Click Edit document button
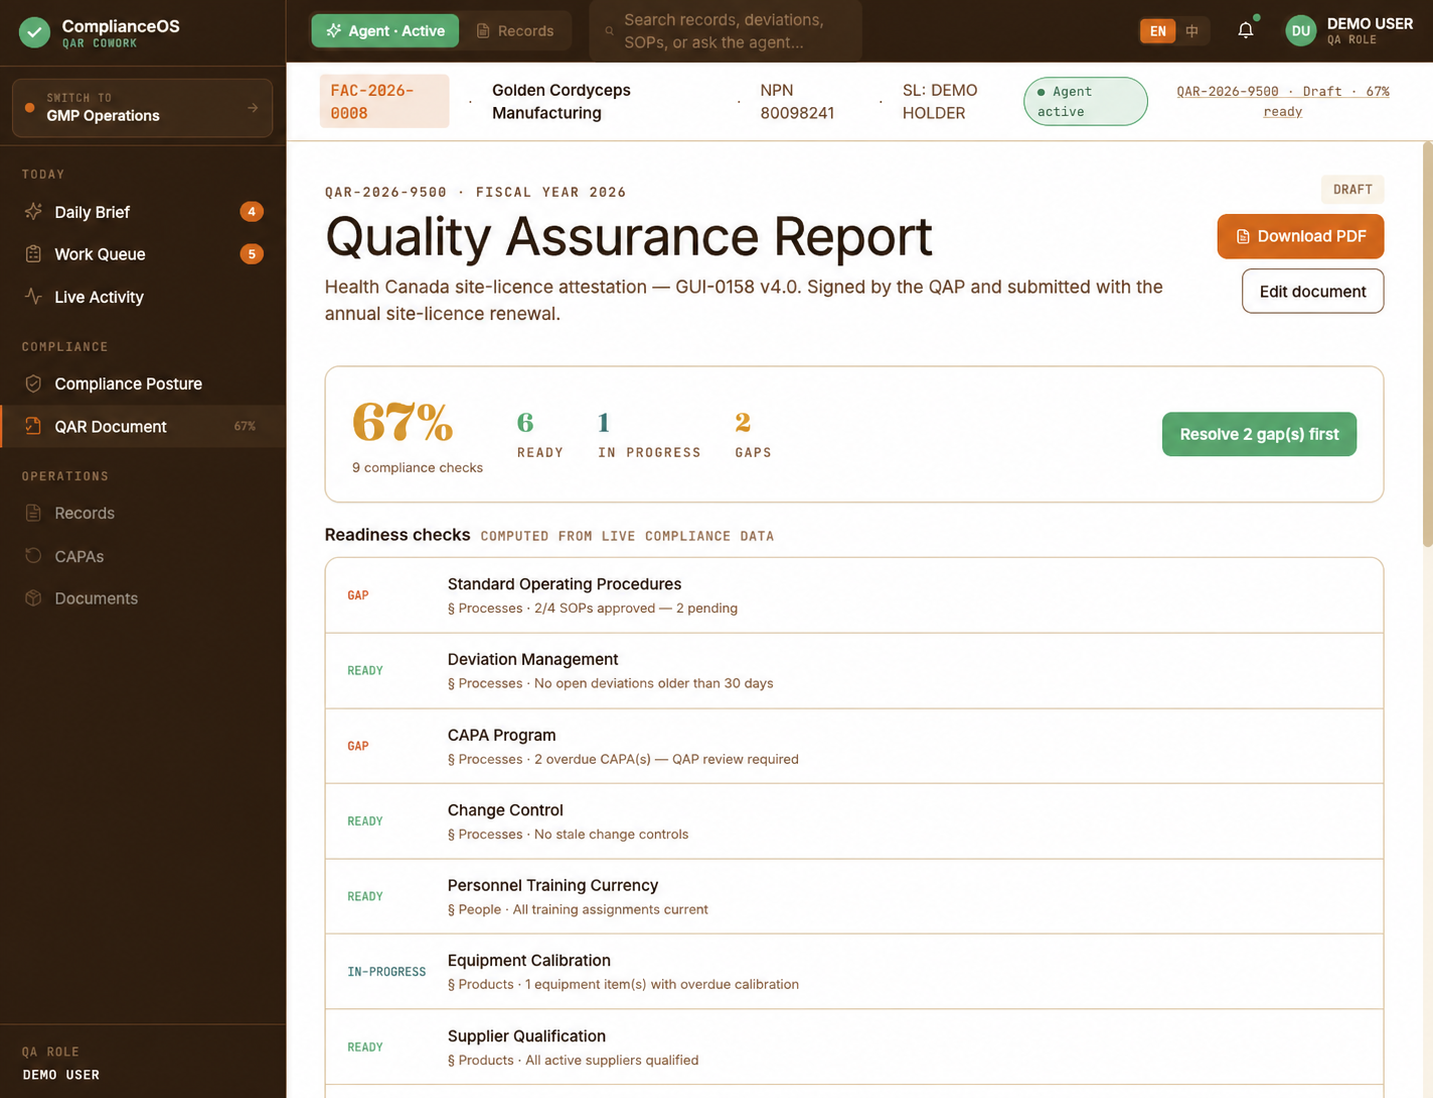Screen dimensions: 1433x1098 tap(1312, 291)
